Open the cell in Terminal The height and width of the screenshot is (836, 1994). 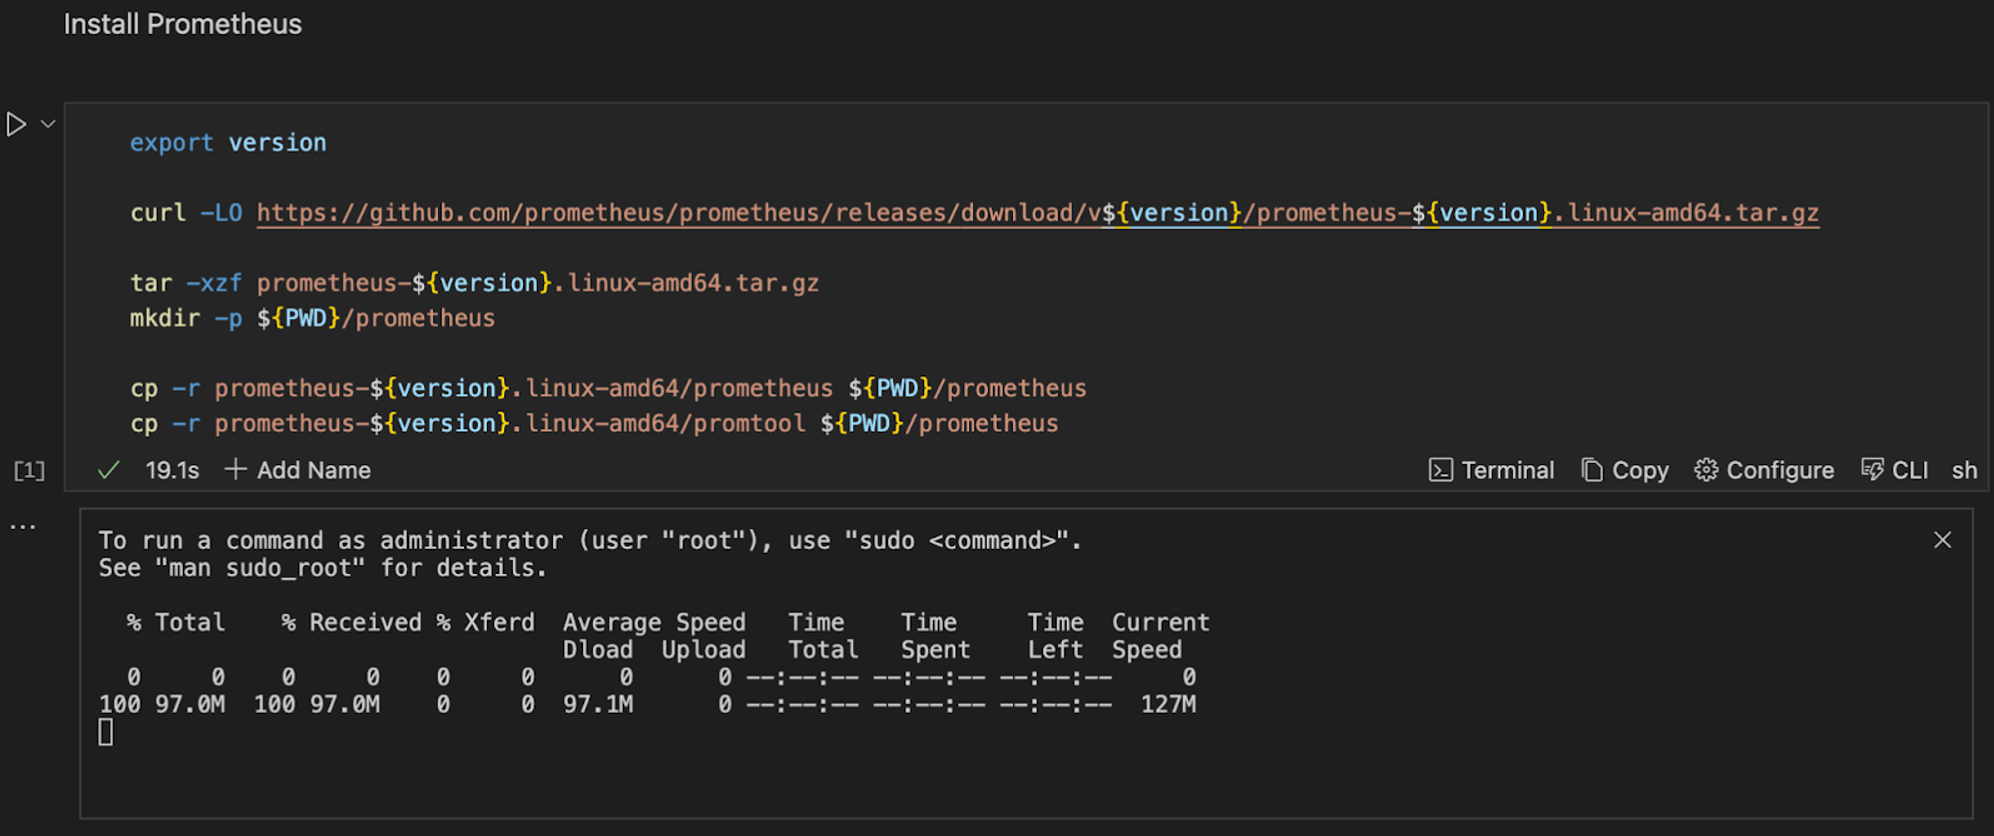click(1491, 470)
